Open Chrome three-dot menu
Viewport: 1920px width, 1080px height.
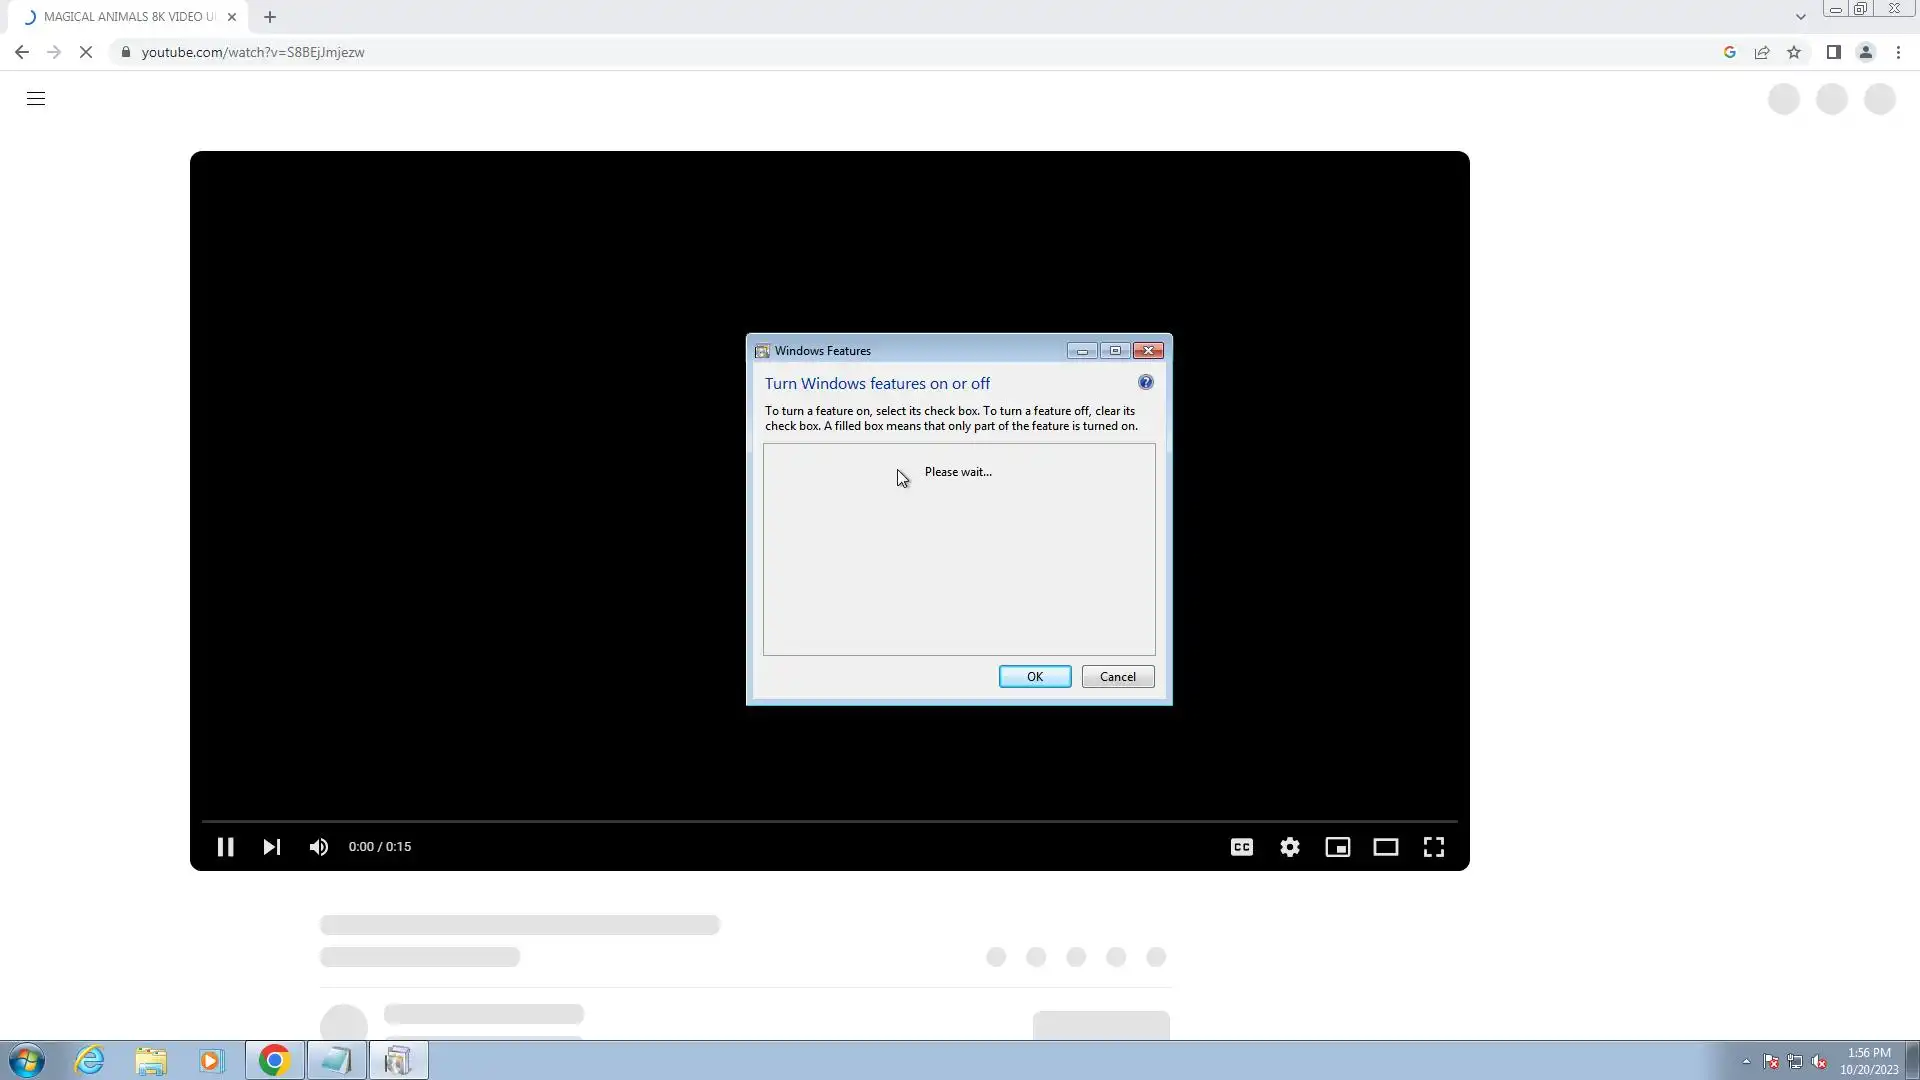(1898, 52)
